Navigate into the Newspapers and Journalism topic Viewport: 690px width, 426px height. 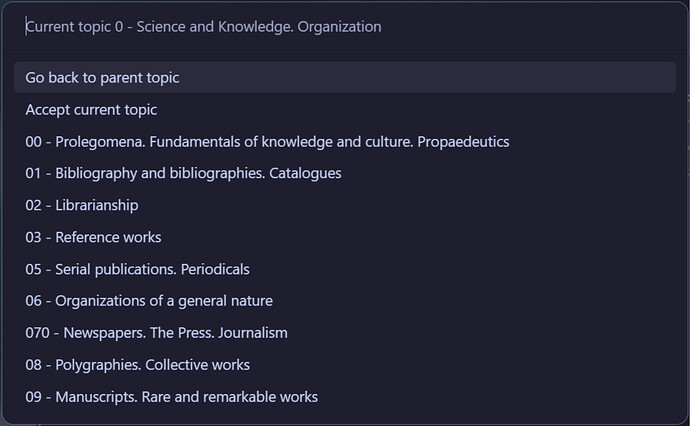click(x=345, y=333)
